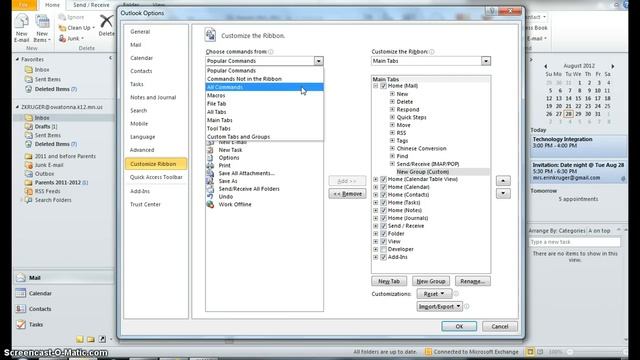Screen dimensions: 640x360
Task: Open the New Items ribbon icon
Action: pos(42,22)
